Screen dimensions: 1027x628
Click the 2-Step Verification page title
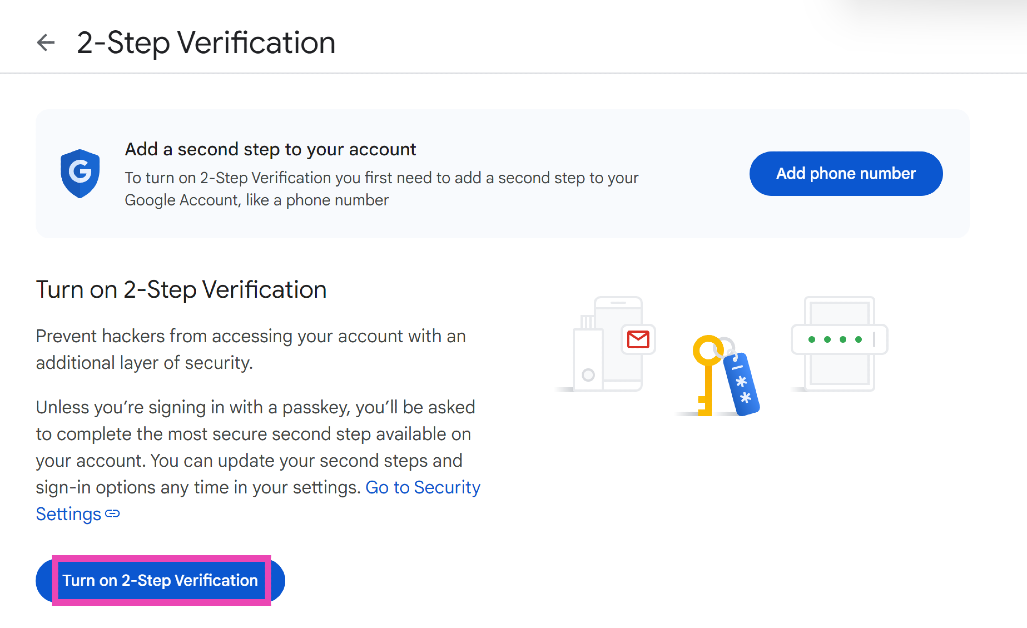point(206,43)
